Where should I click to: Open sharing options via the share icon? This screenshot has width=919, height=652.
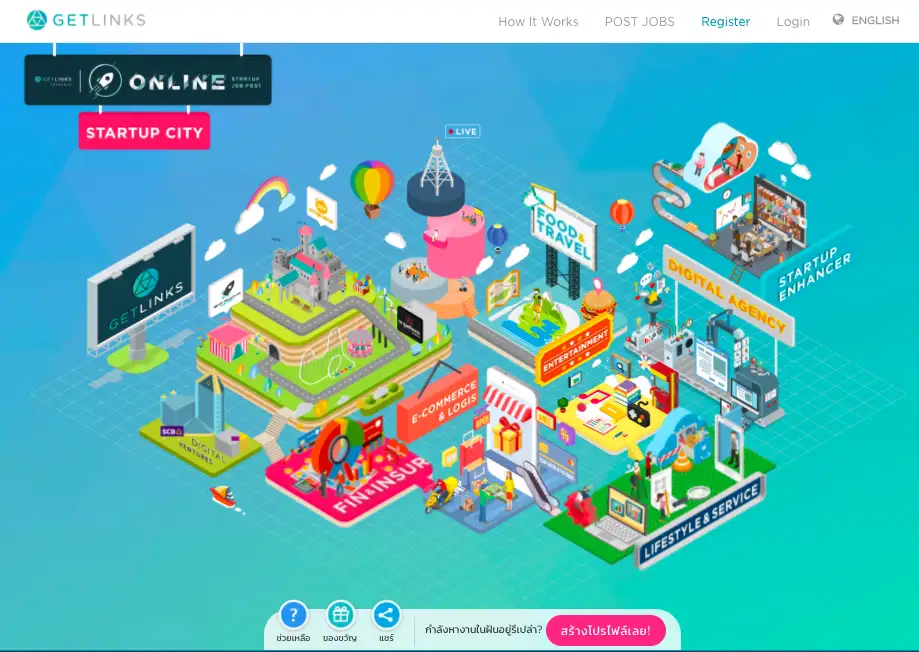385,615
